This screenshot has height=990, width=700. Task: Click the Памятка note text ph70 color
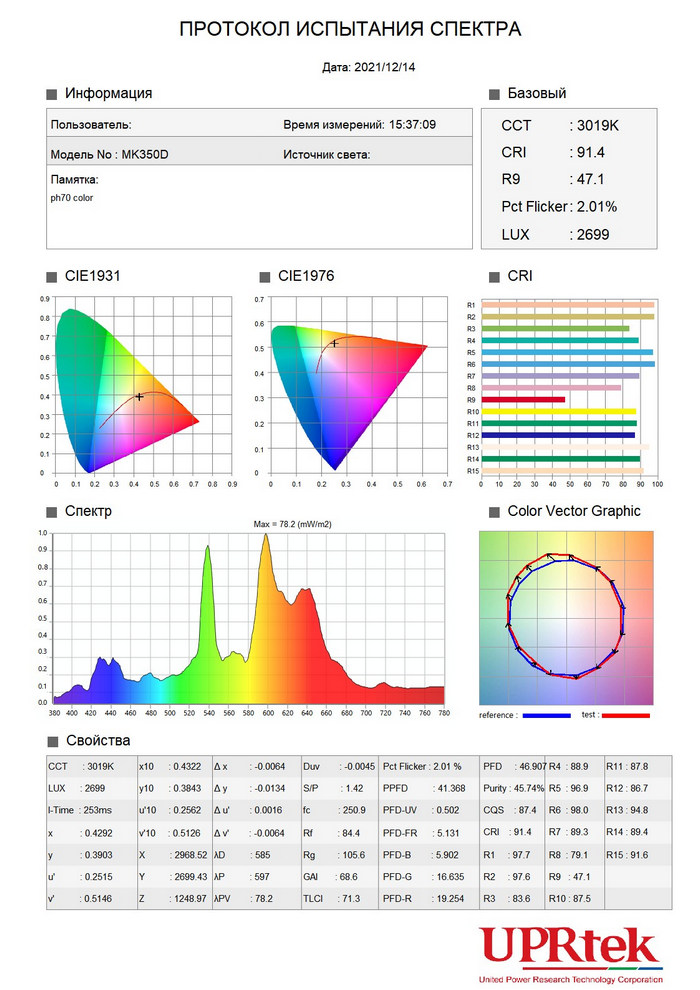[x=71, y=198]
